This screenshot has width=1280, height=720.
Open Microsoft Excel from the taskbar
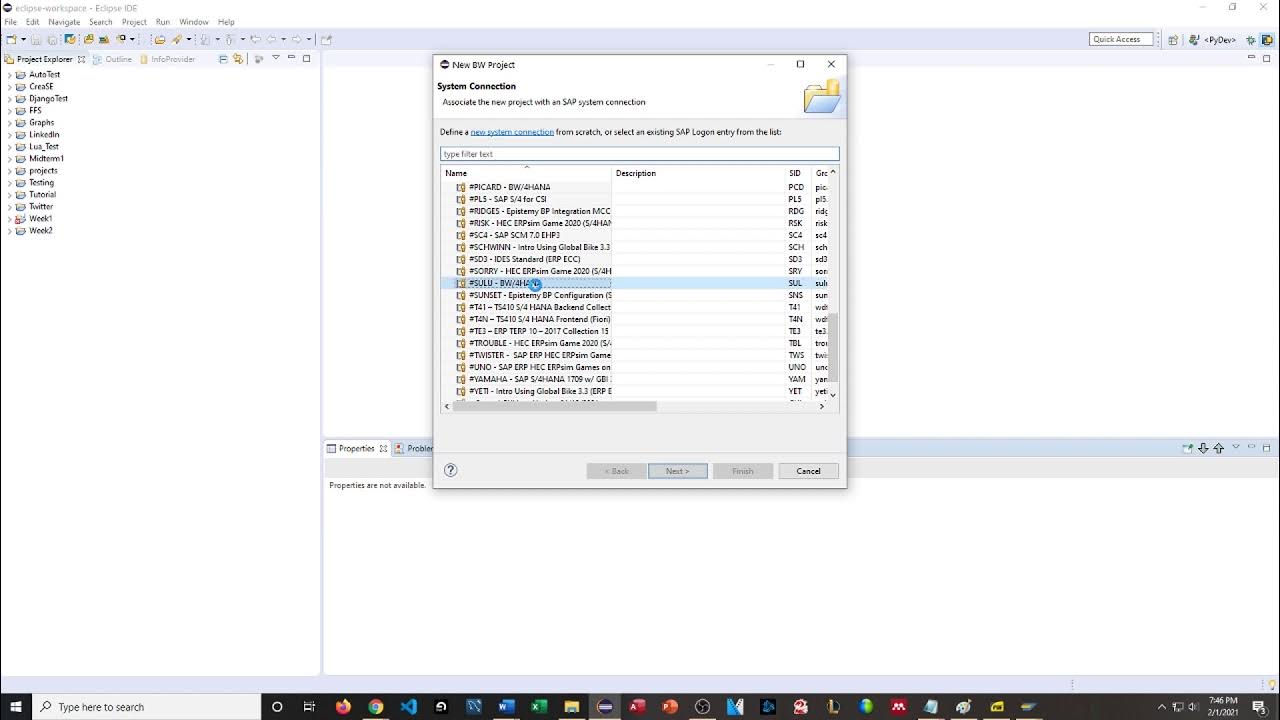[x=539, y=706]
